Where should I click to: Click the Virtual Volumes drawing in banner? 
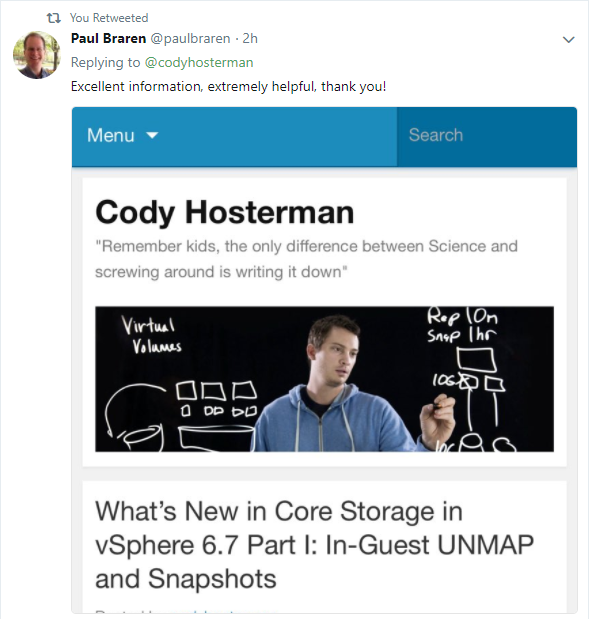(152, 336)
